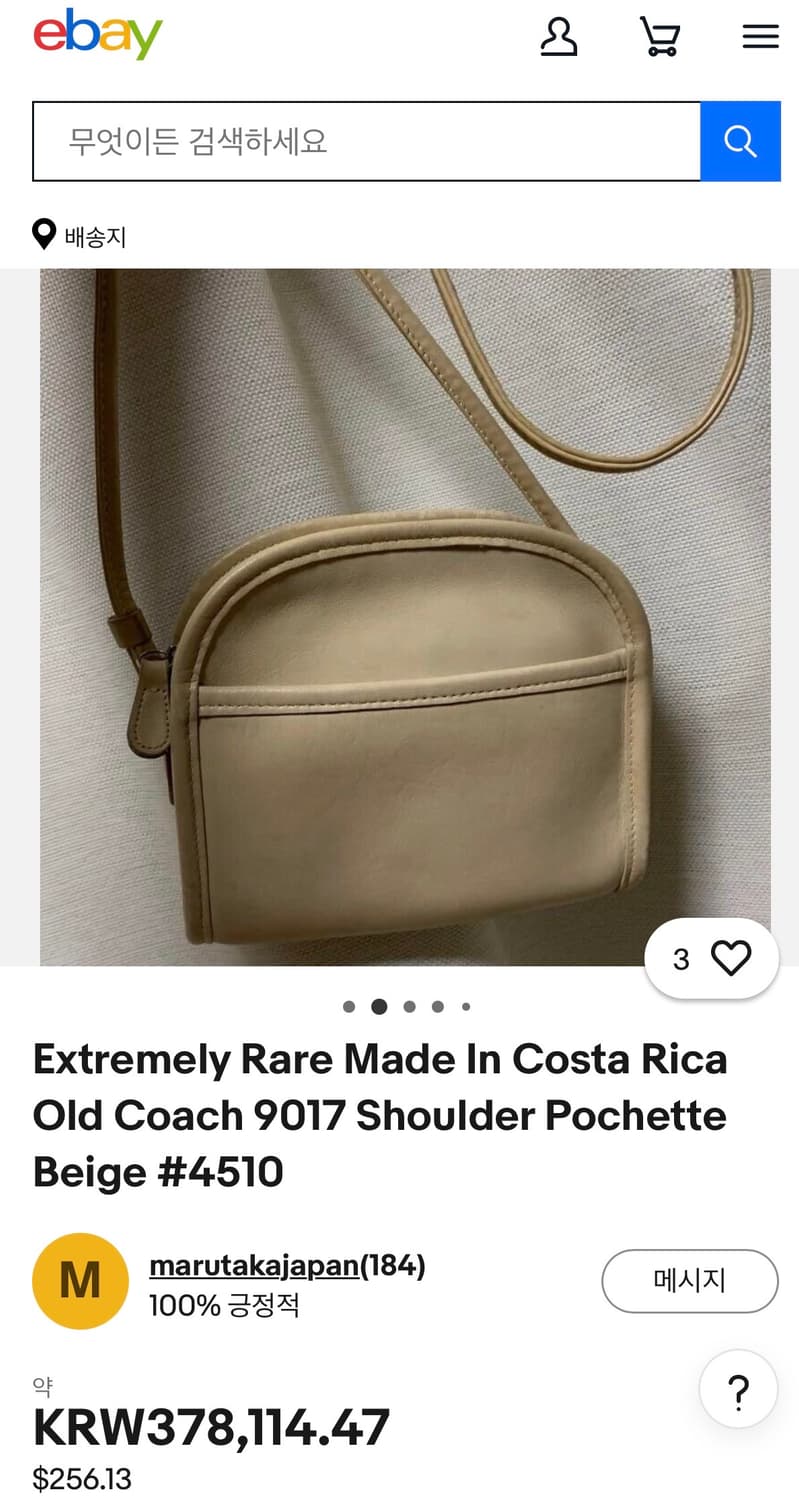Toggle the heart watchlist button

[x=712, y=959]
